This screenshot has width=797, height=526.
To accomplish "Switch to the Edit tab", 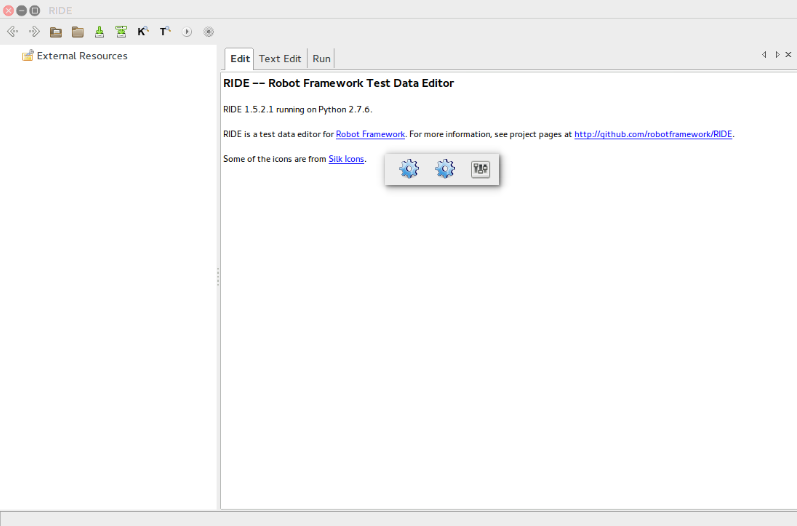I will pos(240,58).
